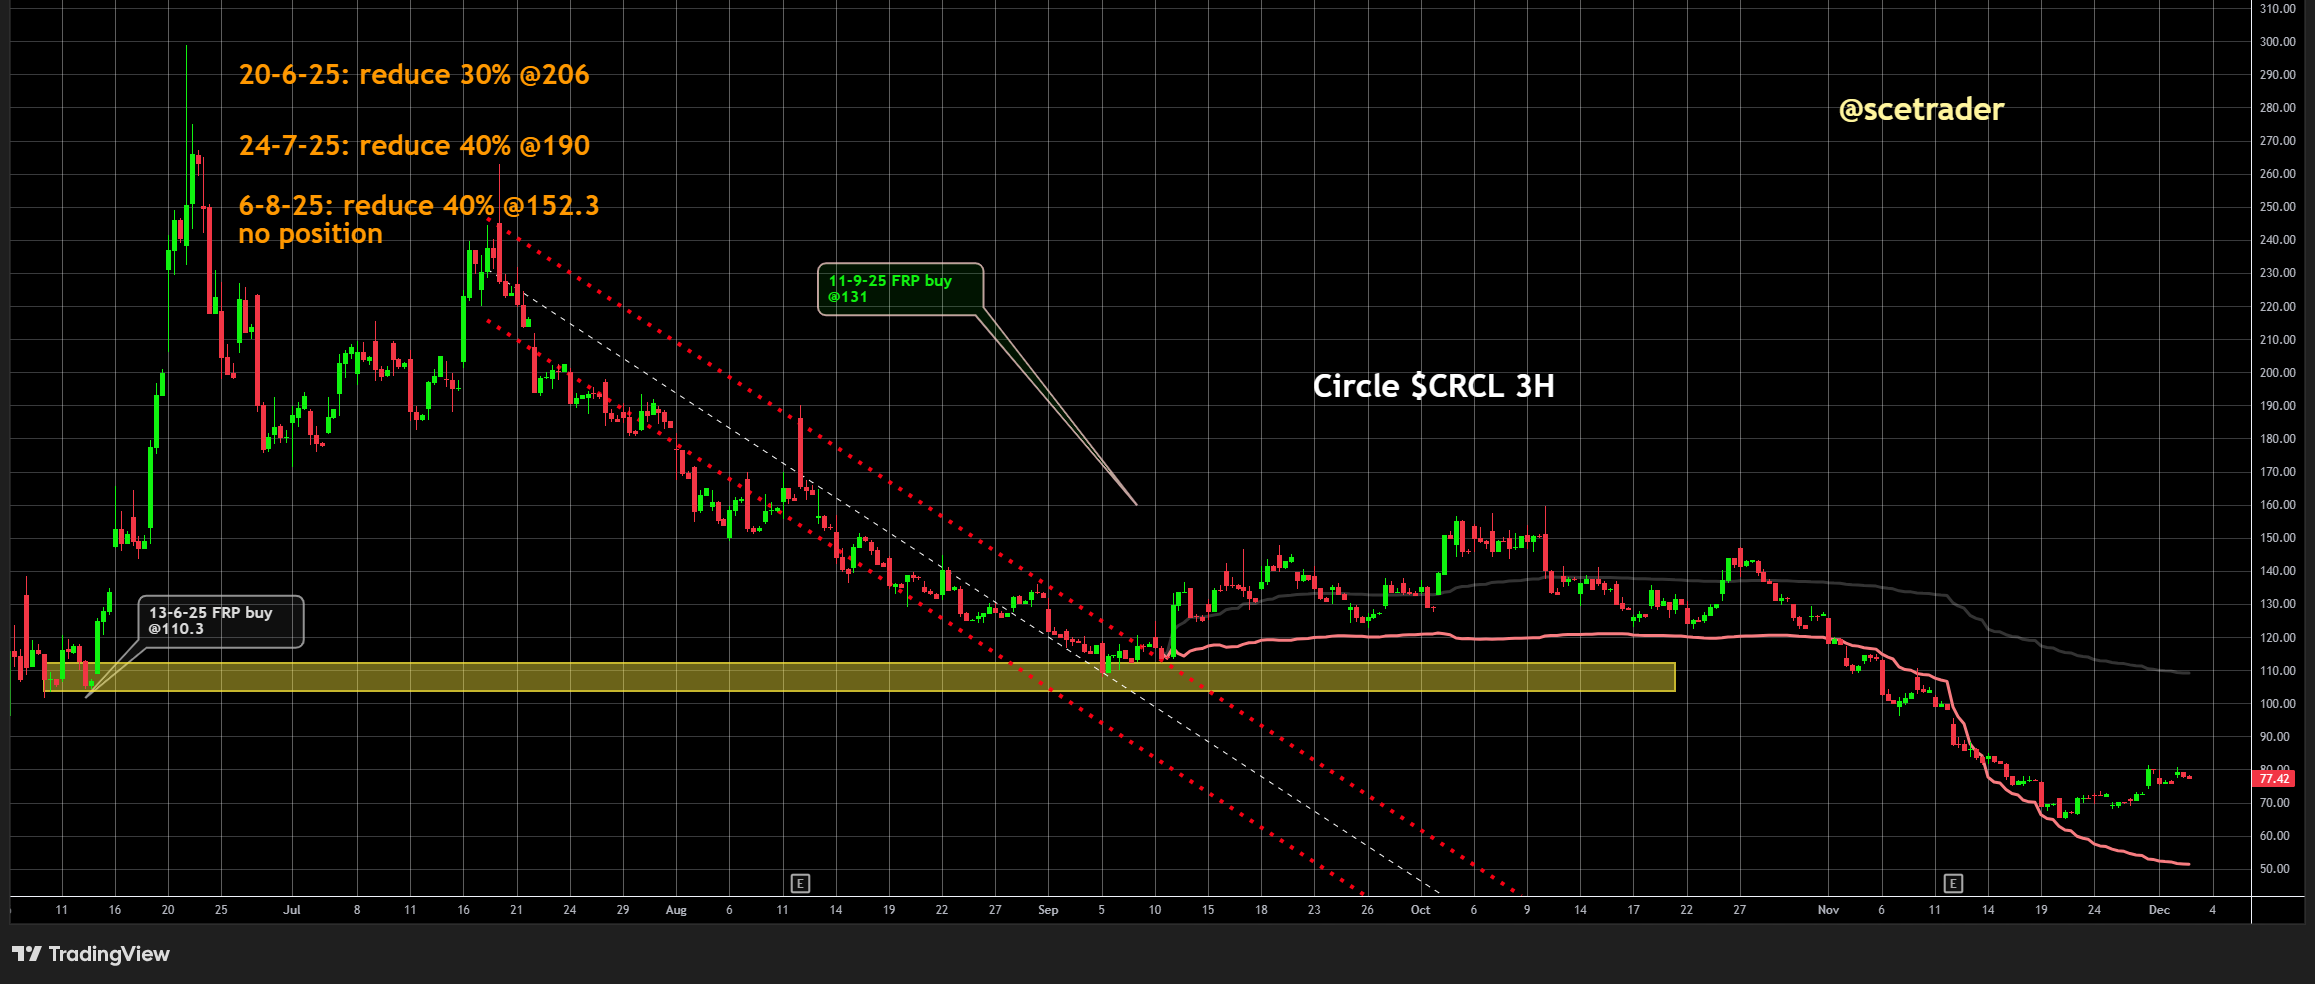Screen dimensions: 2315x984
Task: Click the 130.00 price axis label
Action: coord(2277,604)
